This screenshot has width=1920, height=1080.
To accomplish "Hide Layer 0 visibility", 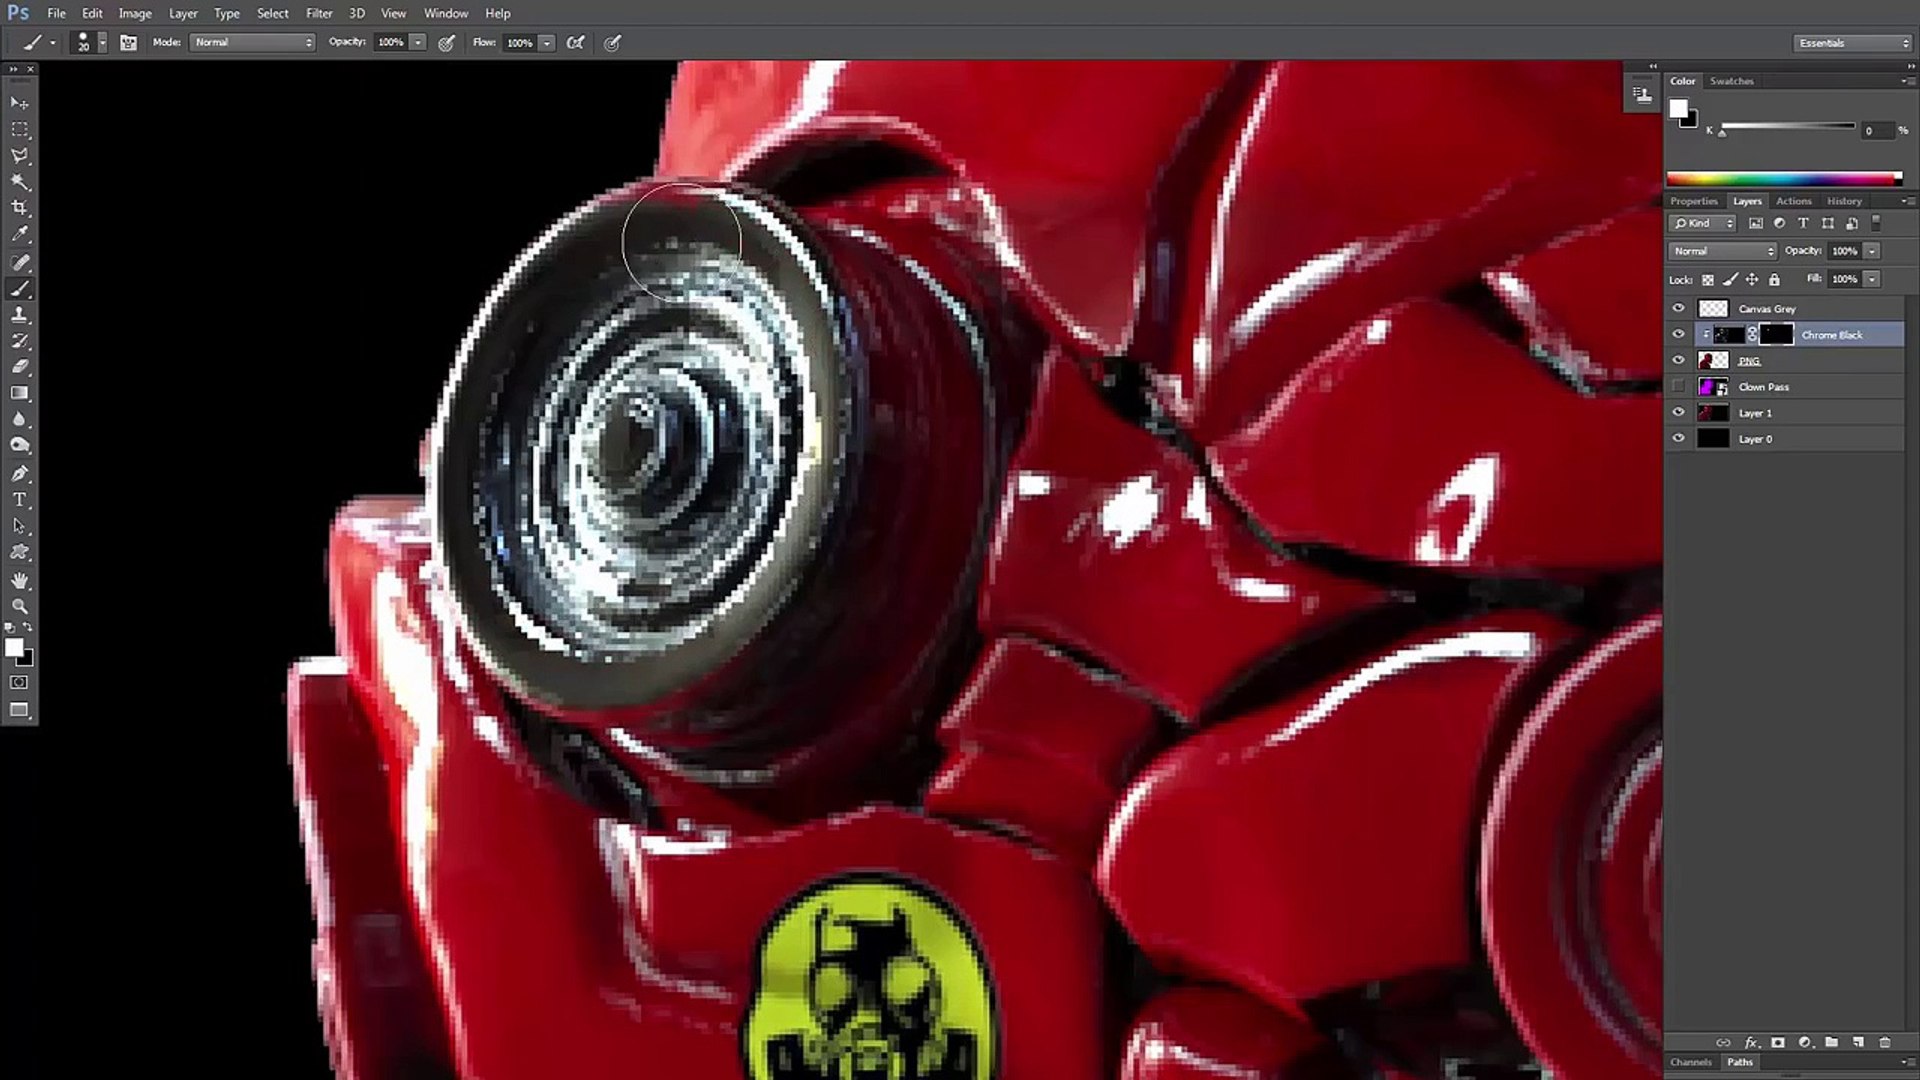I will 1678,438.
